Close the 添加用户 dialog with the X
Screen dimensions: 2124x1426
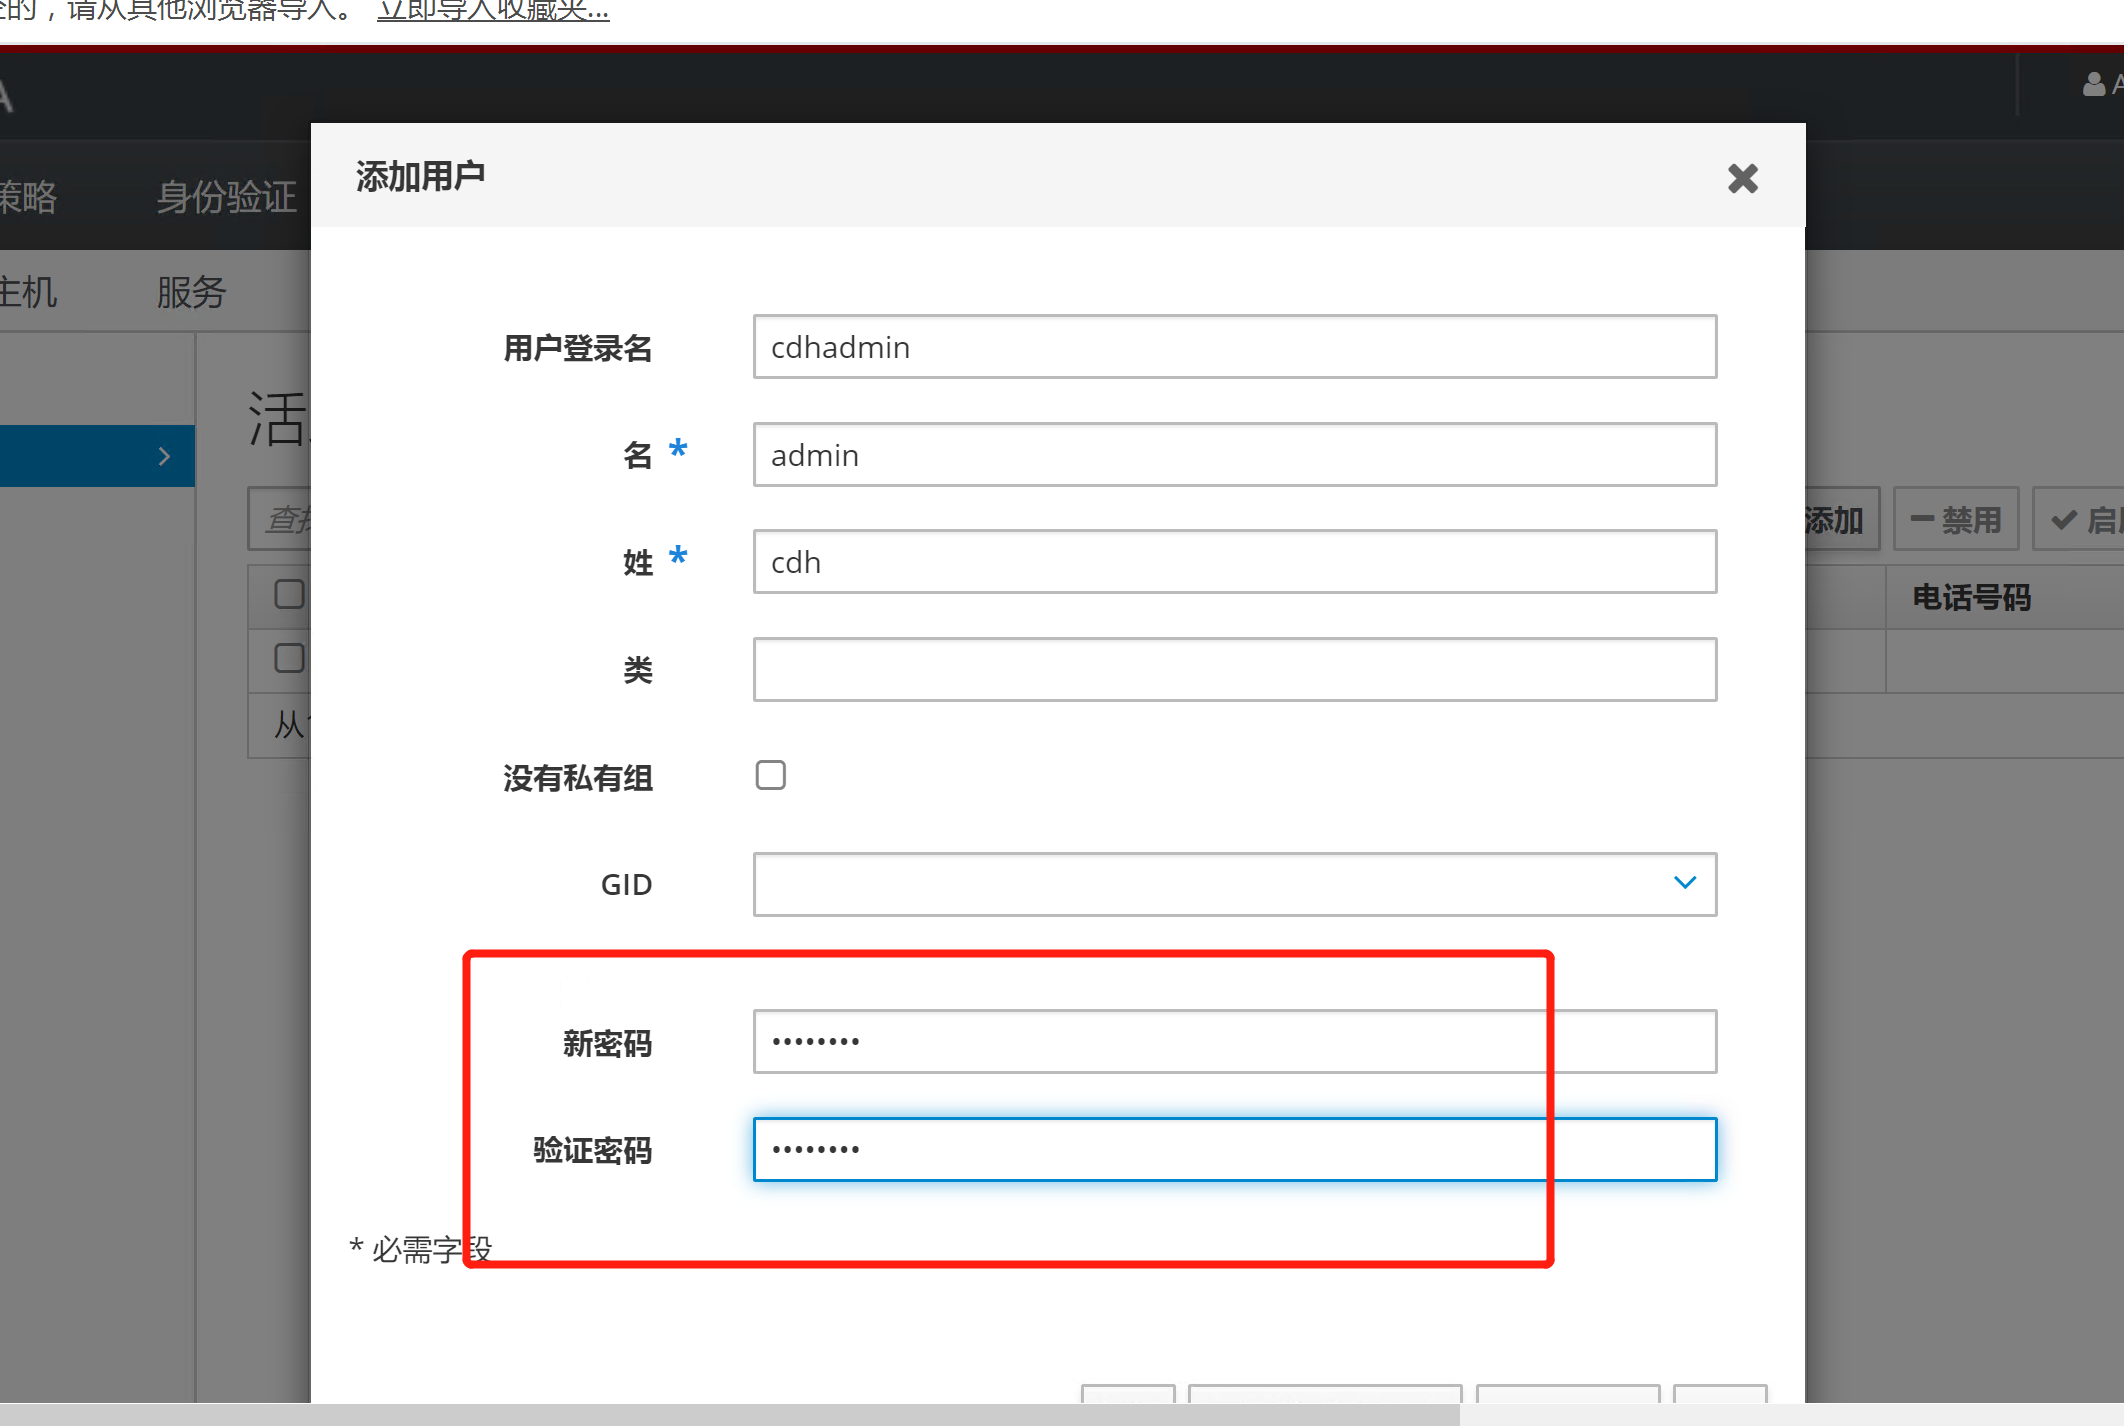pyautogui.click(x=1742, y=179)
